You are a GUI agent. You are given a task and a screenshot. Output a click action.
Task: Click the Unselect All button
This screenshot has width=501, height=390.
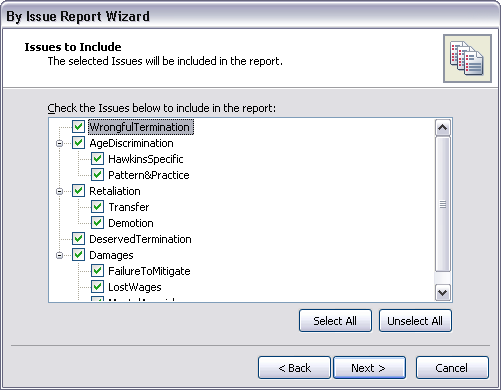415,321
